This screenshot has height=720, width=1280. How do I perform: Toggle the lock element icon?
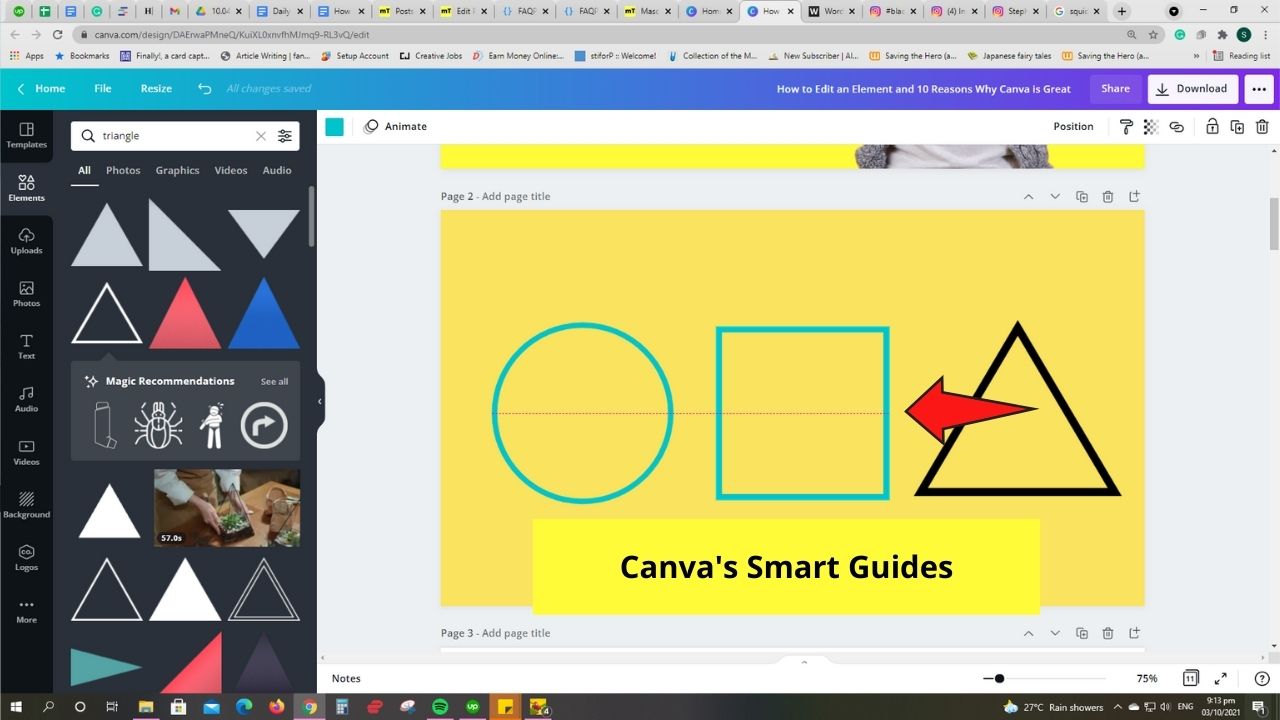[x=1212, y=127]
